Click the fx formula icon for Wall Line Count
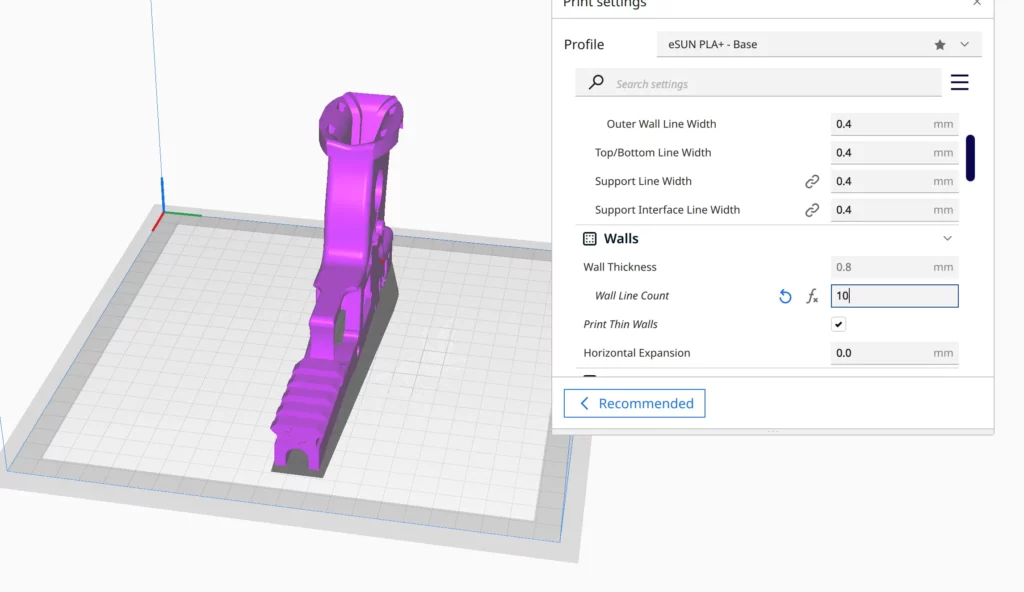1024x592 pixels. point(812,296)
